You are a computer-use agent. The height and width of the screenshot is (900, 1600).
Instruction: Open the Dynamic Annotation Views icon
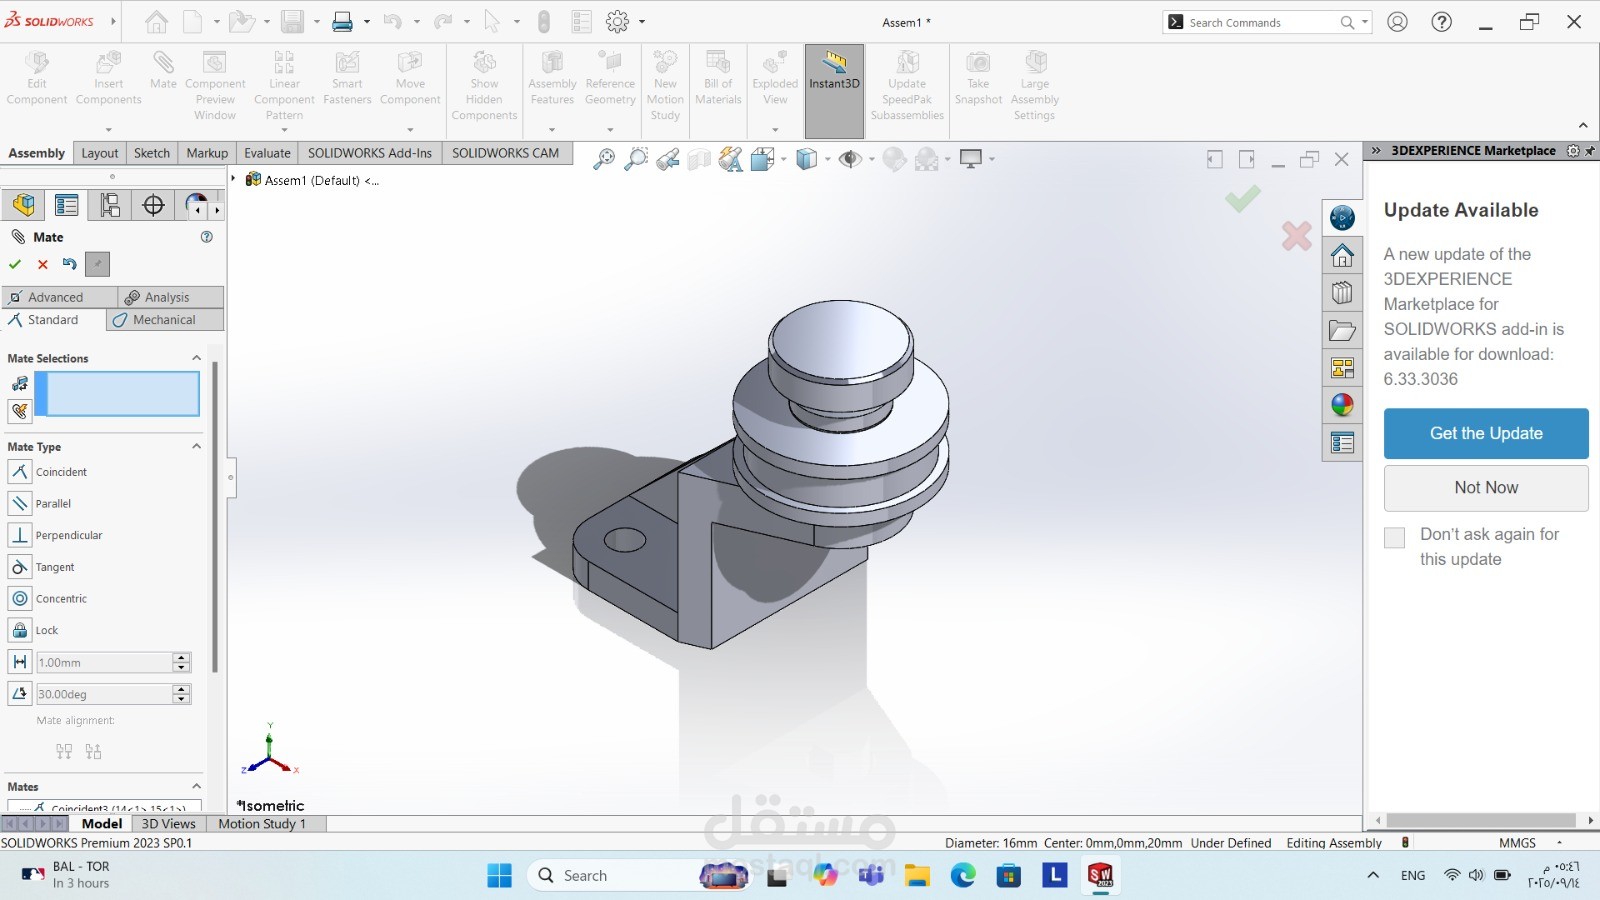pos(731,159)
